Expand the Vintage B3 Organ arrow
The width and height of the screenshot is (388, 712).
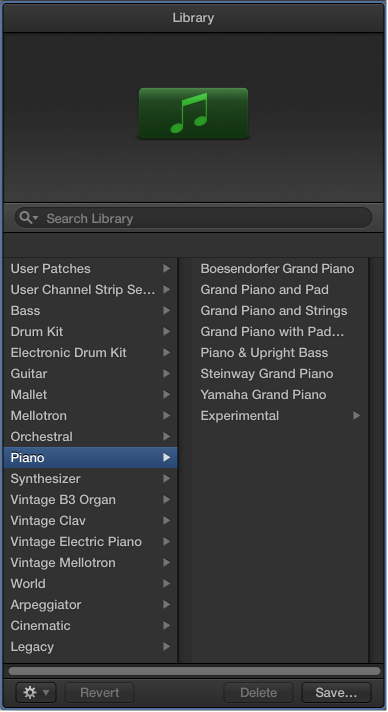coord(167,499)
